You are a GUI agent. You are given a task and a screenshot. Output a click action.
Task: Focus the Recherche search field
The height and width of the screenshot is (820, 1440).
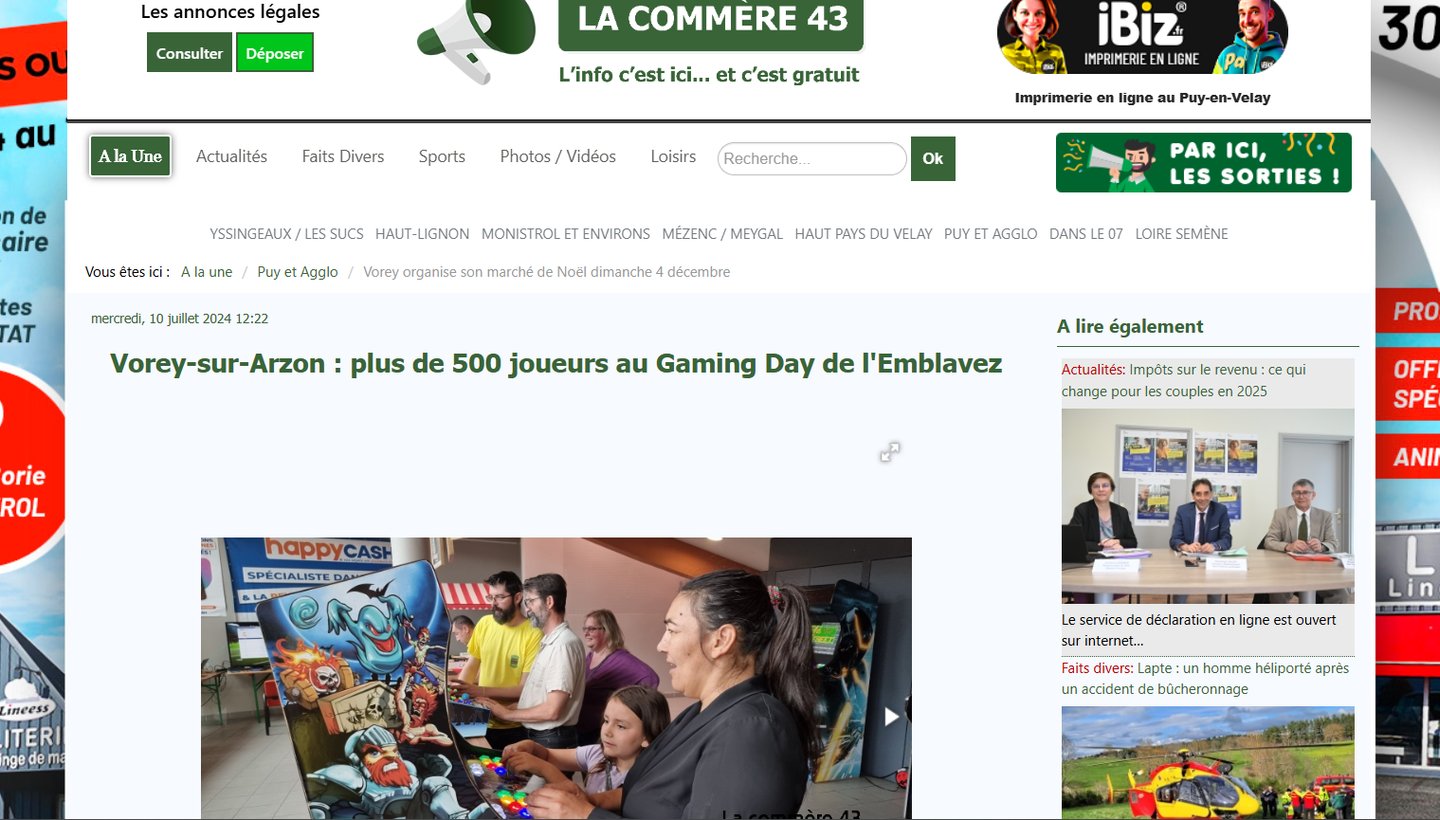coord(812,159)
